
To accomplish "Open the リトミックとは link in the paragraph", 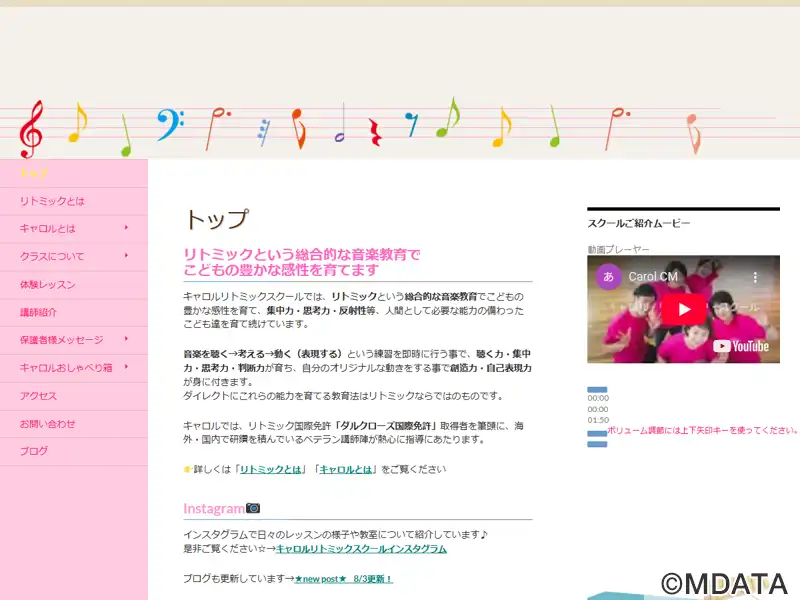I will (270, 469).
